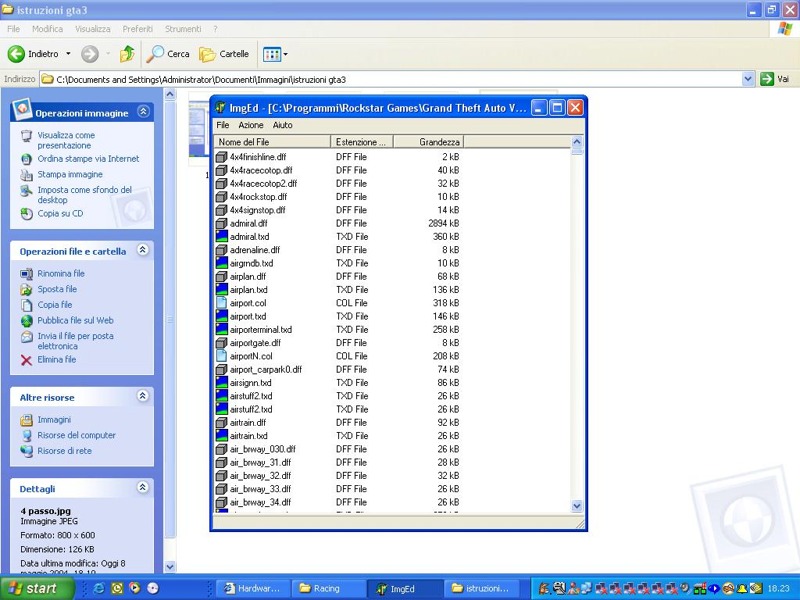Select the airtrain.txd texture icon
This screenshot has width=800, height=600.
(x=221, y=435)
